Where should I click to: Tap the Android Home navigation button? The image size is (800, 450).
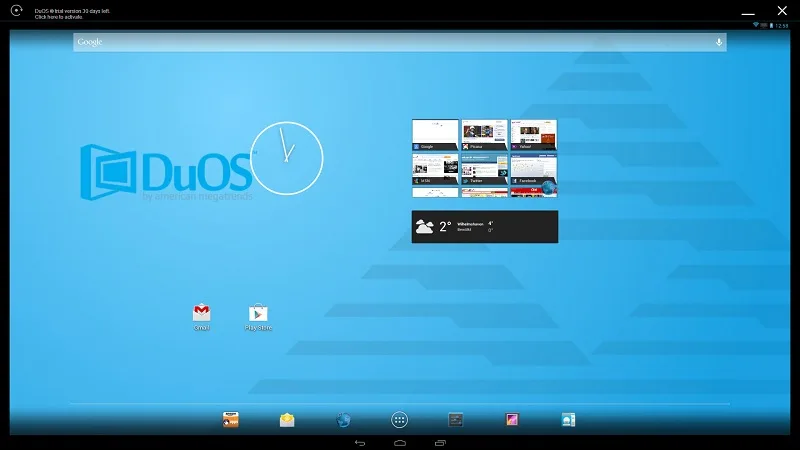[x=400, y=443]
